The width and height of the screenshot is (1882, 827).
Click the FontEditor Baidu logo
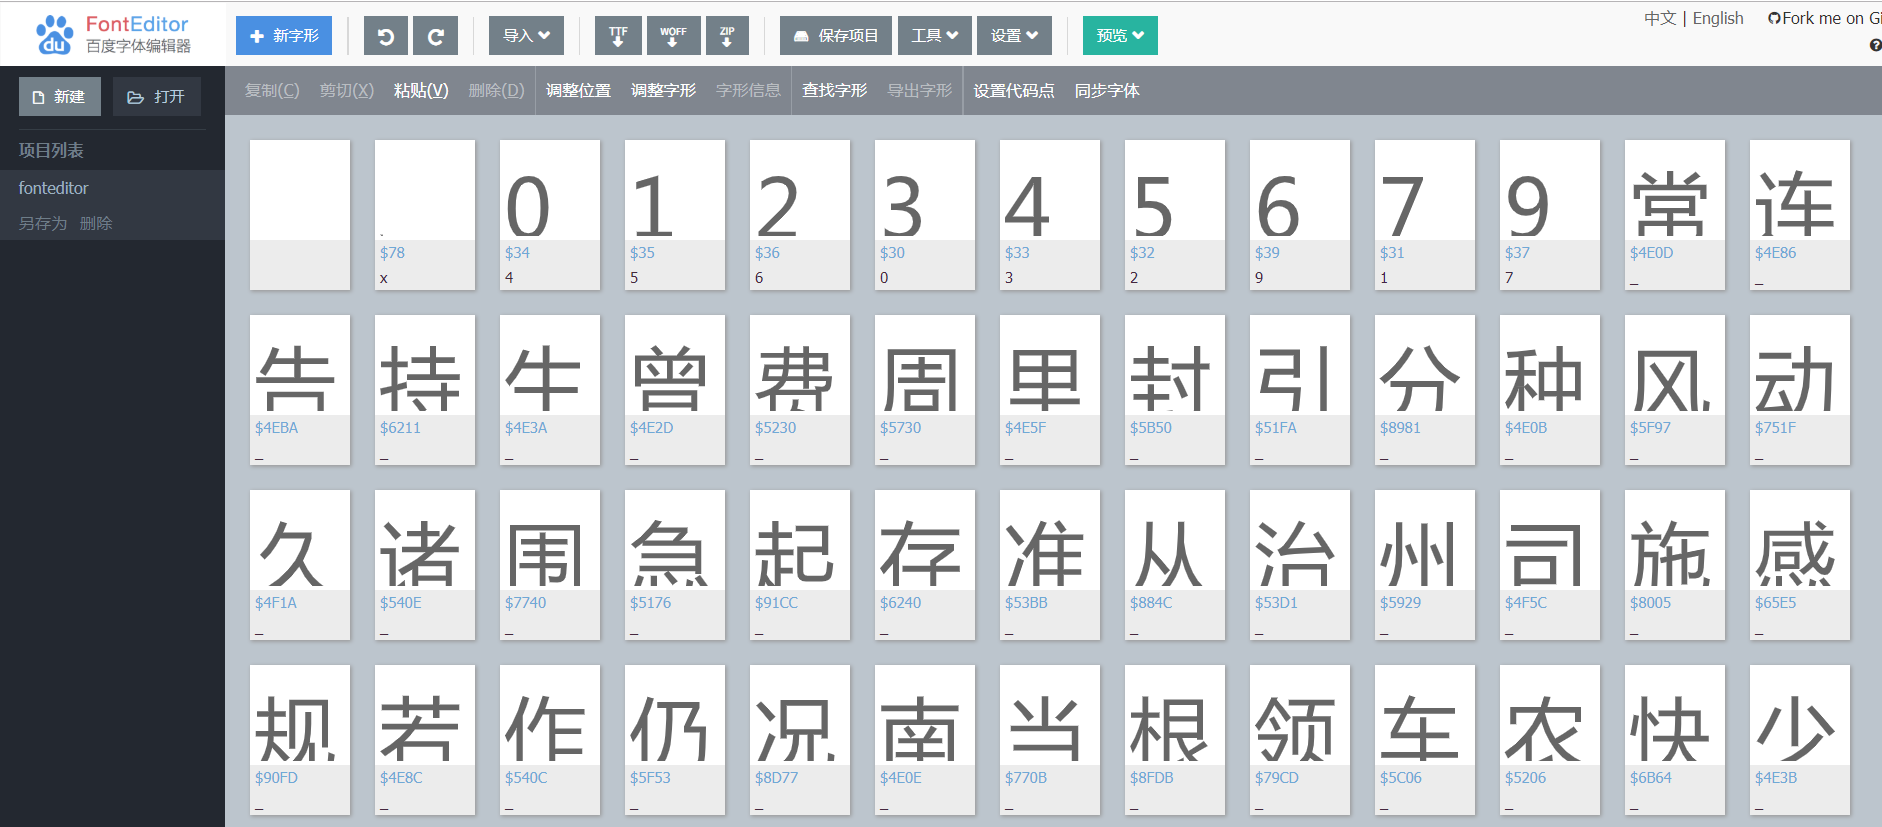pos(111,35)
